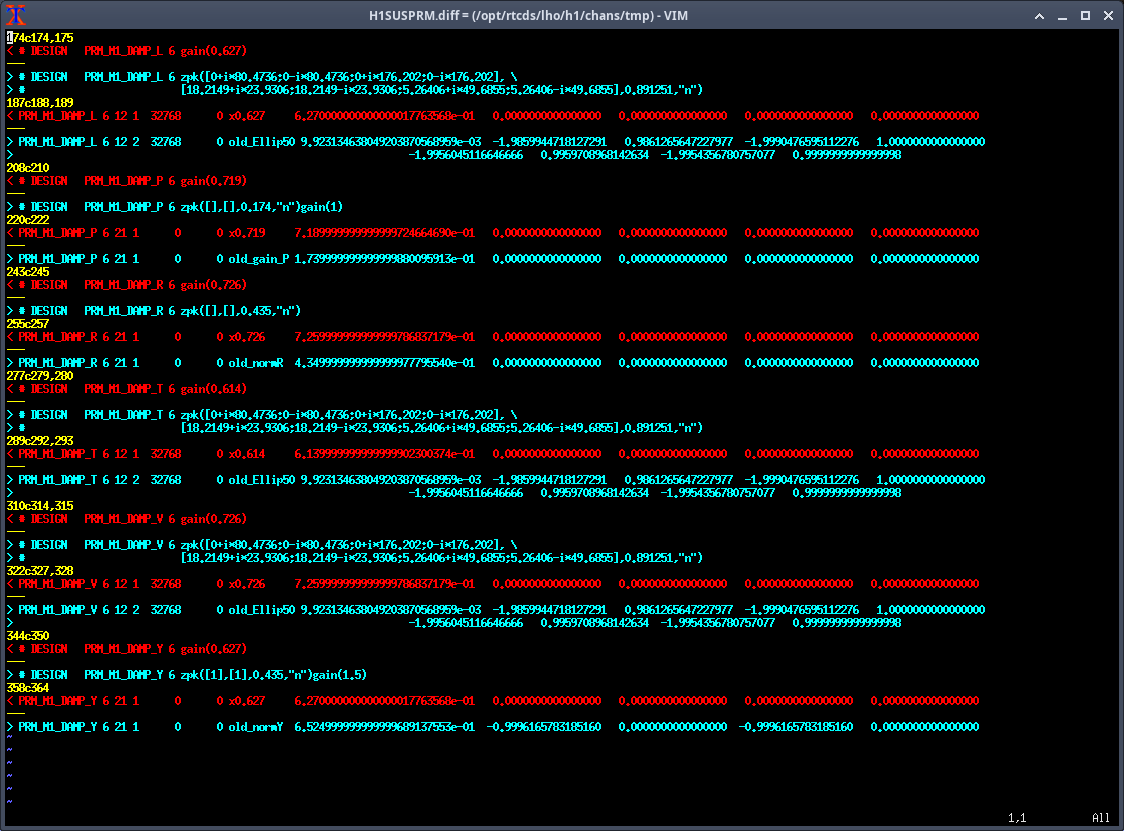Click the 358c364 hunk marker

(x=27, y=687)
